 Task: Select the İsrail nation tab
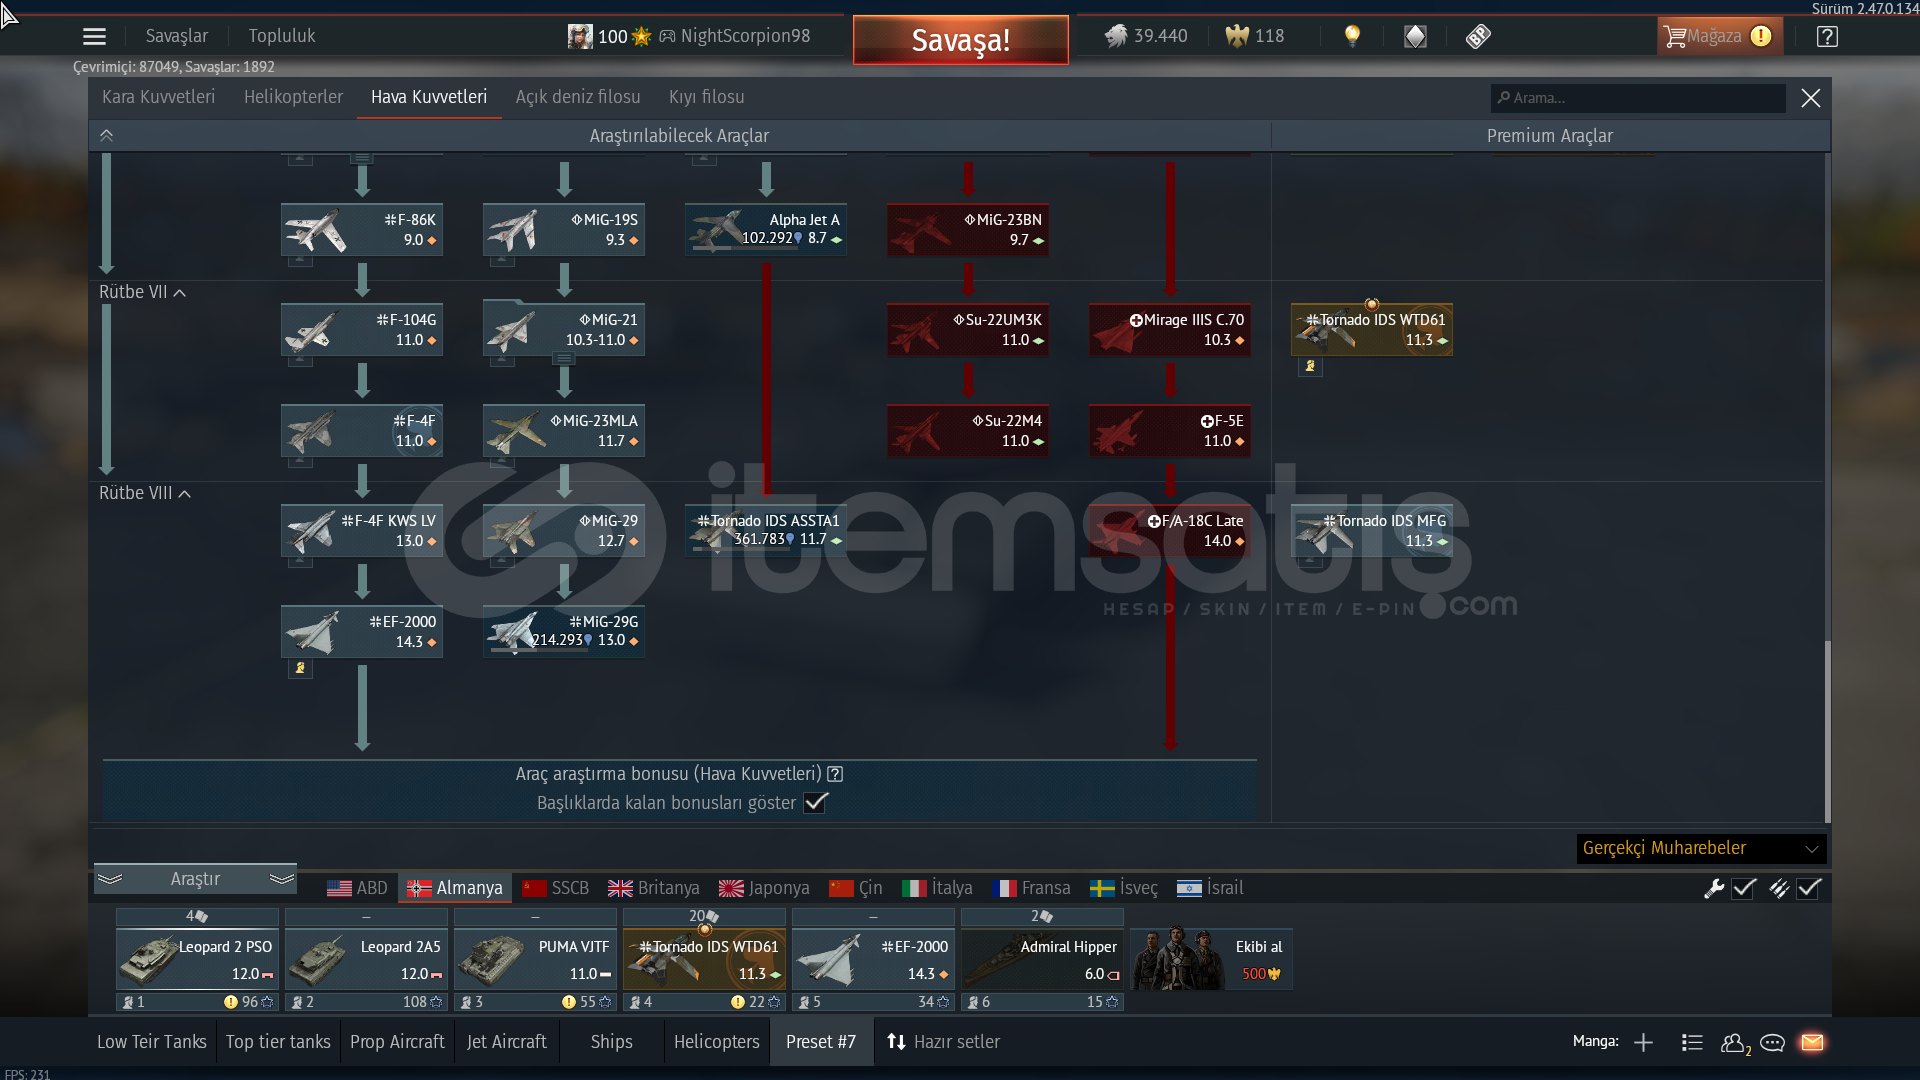coord(1210,888)
